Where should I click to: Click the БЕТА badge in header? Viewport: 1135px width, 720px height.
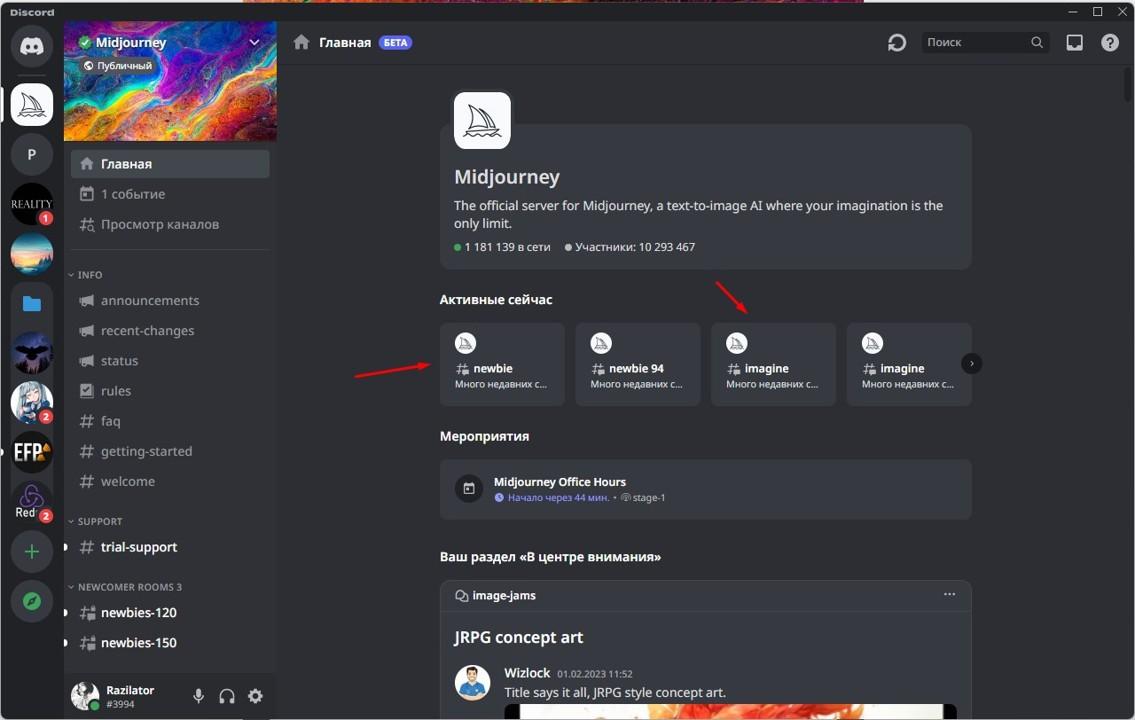[x=395, y=43]
